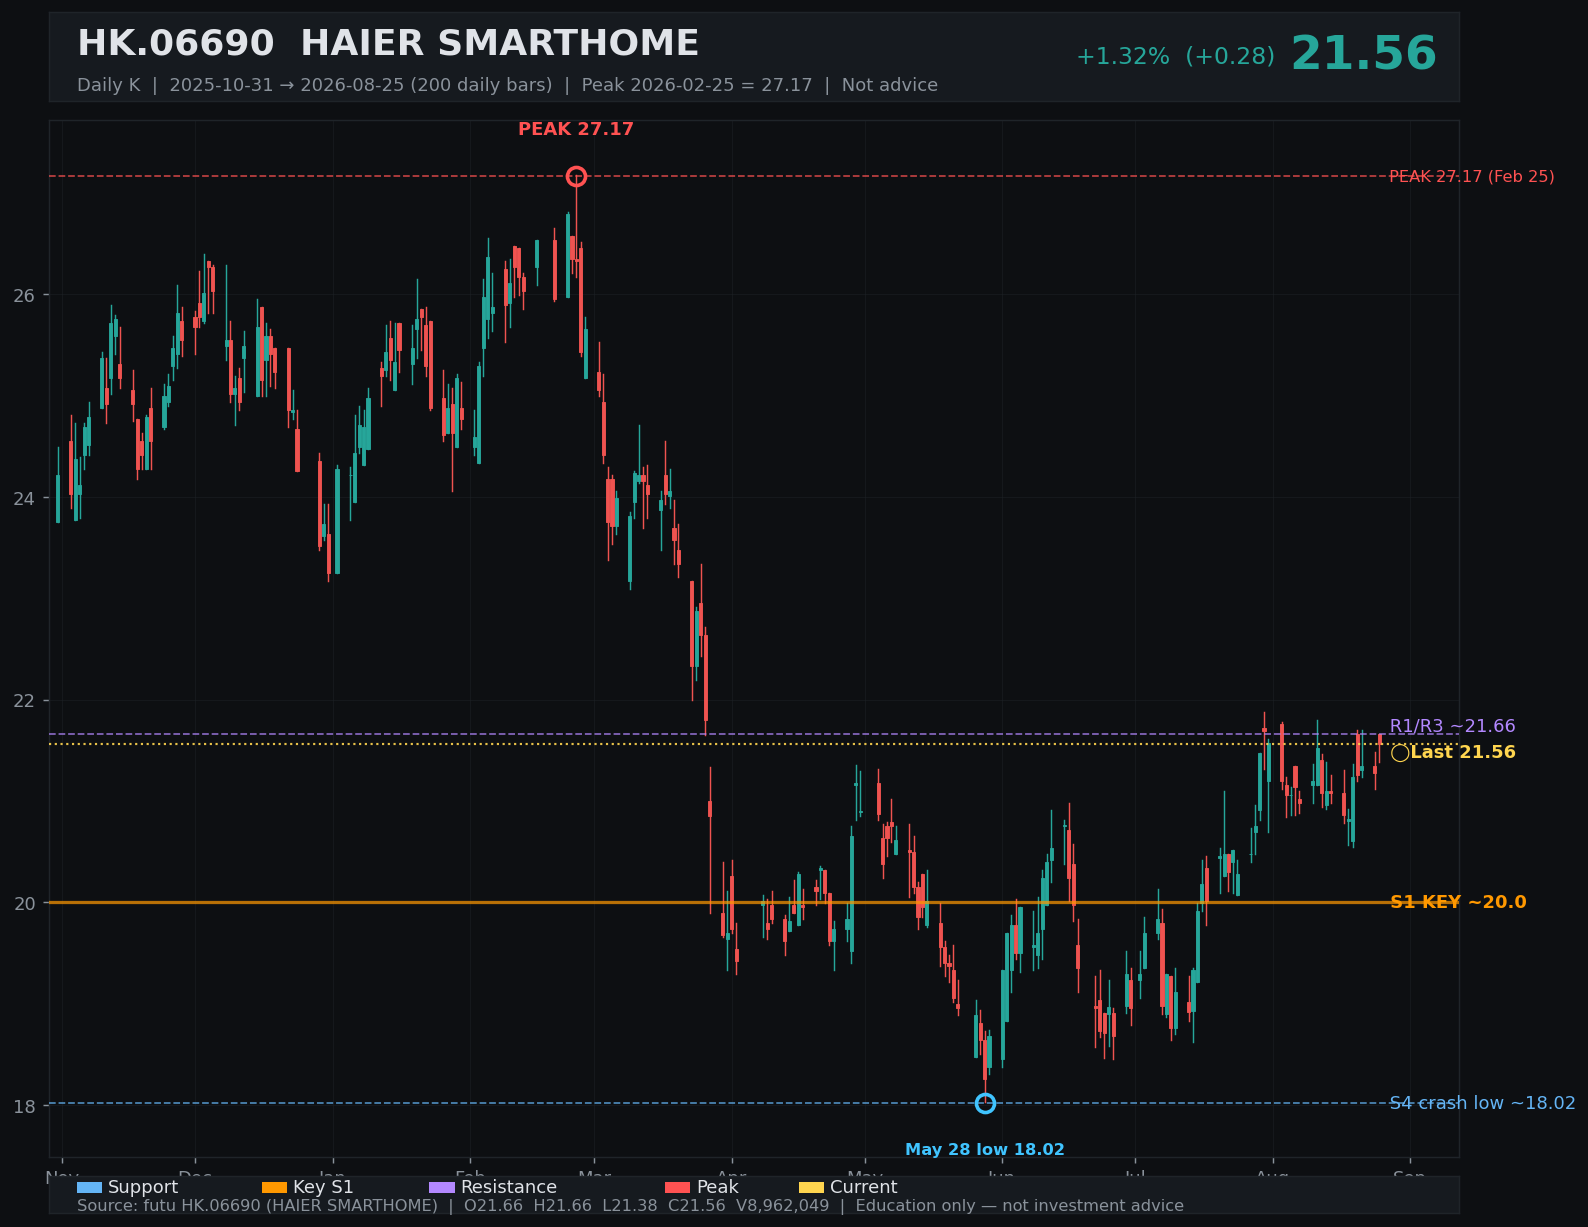Click the May 28 low 18.02 annotation
This screenshot has height=1227, width=1588.
click(x=985, y=1150)
